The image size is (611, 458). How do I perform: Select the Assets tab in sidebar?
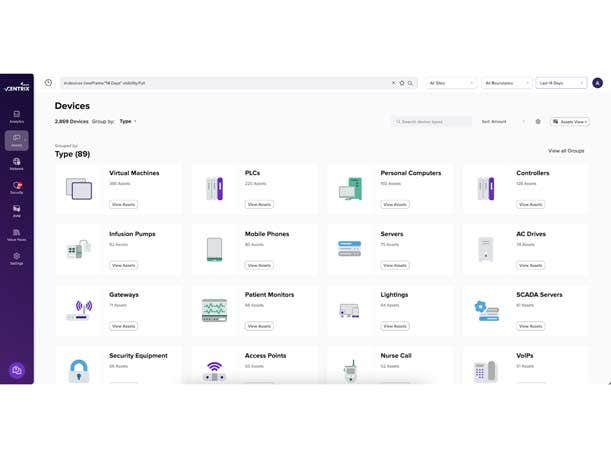coord(16,140)
